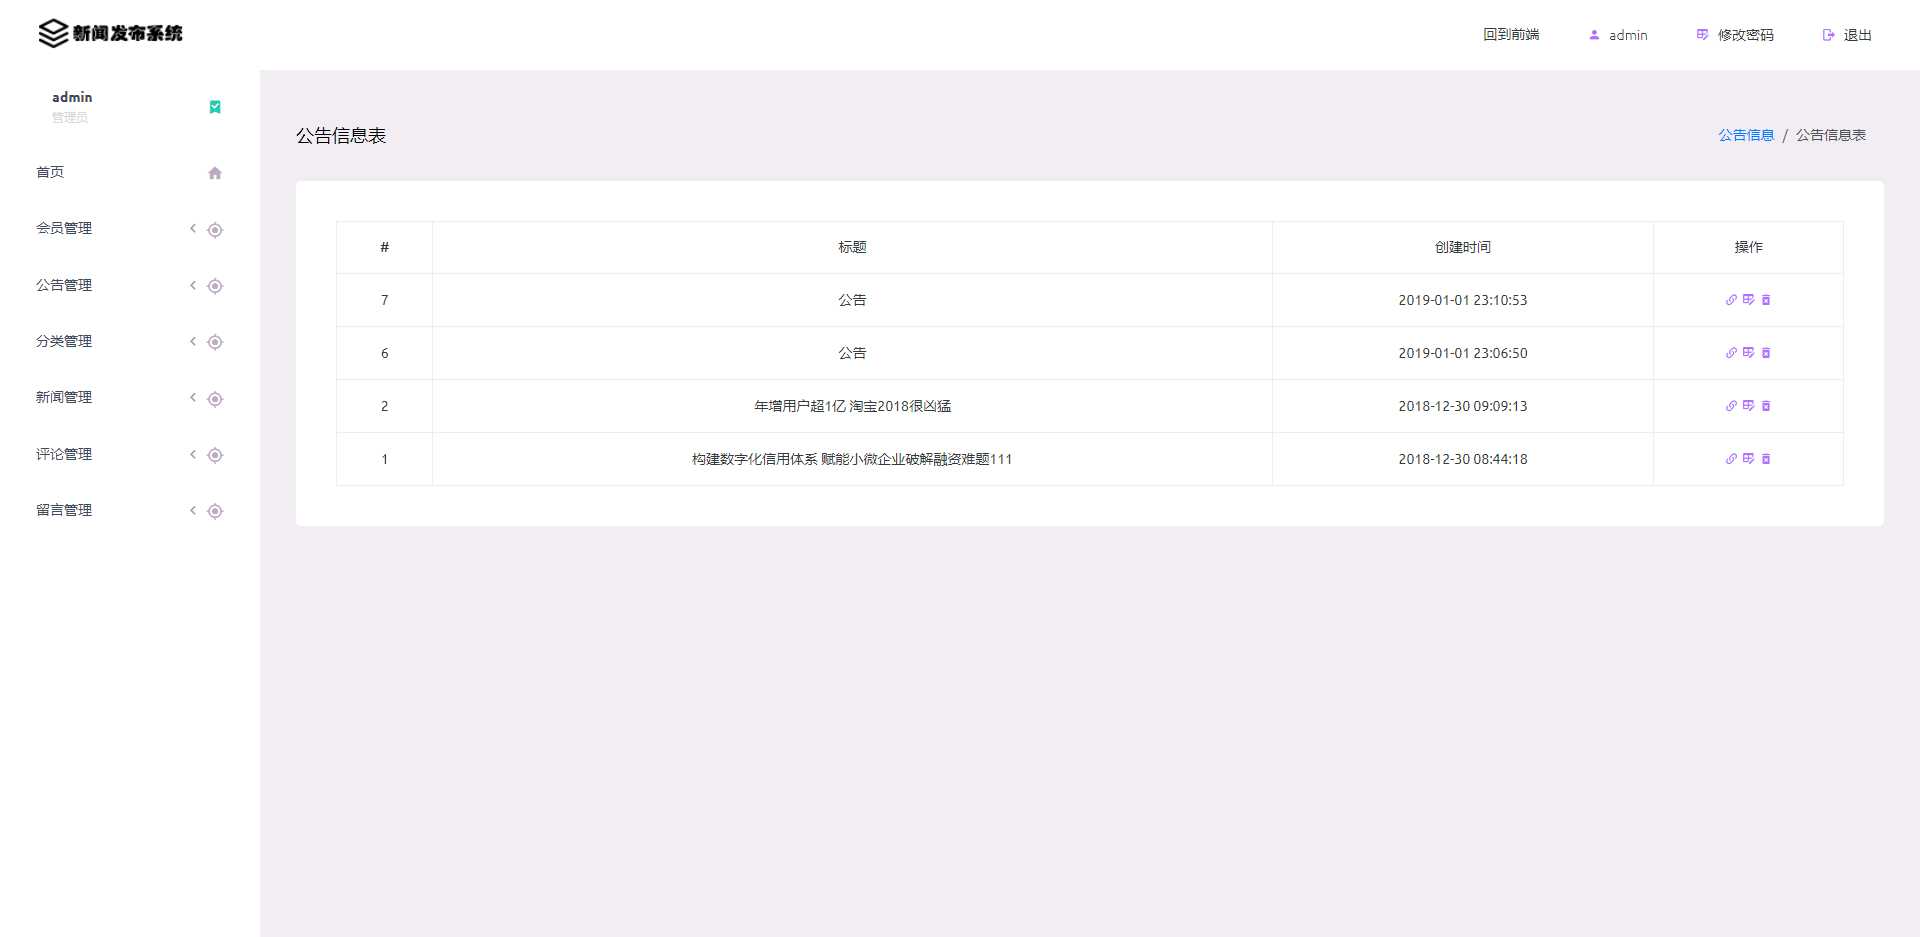Screen dimensions: 1920x937
Task: Click the 公告信息 breadcrumb link
Action: click(x=1745, y=134)
